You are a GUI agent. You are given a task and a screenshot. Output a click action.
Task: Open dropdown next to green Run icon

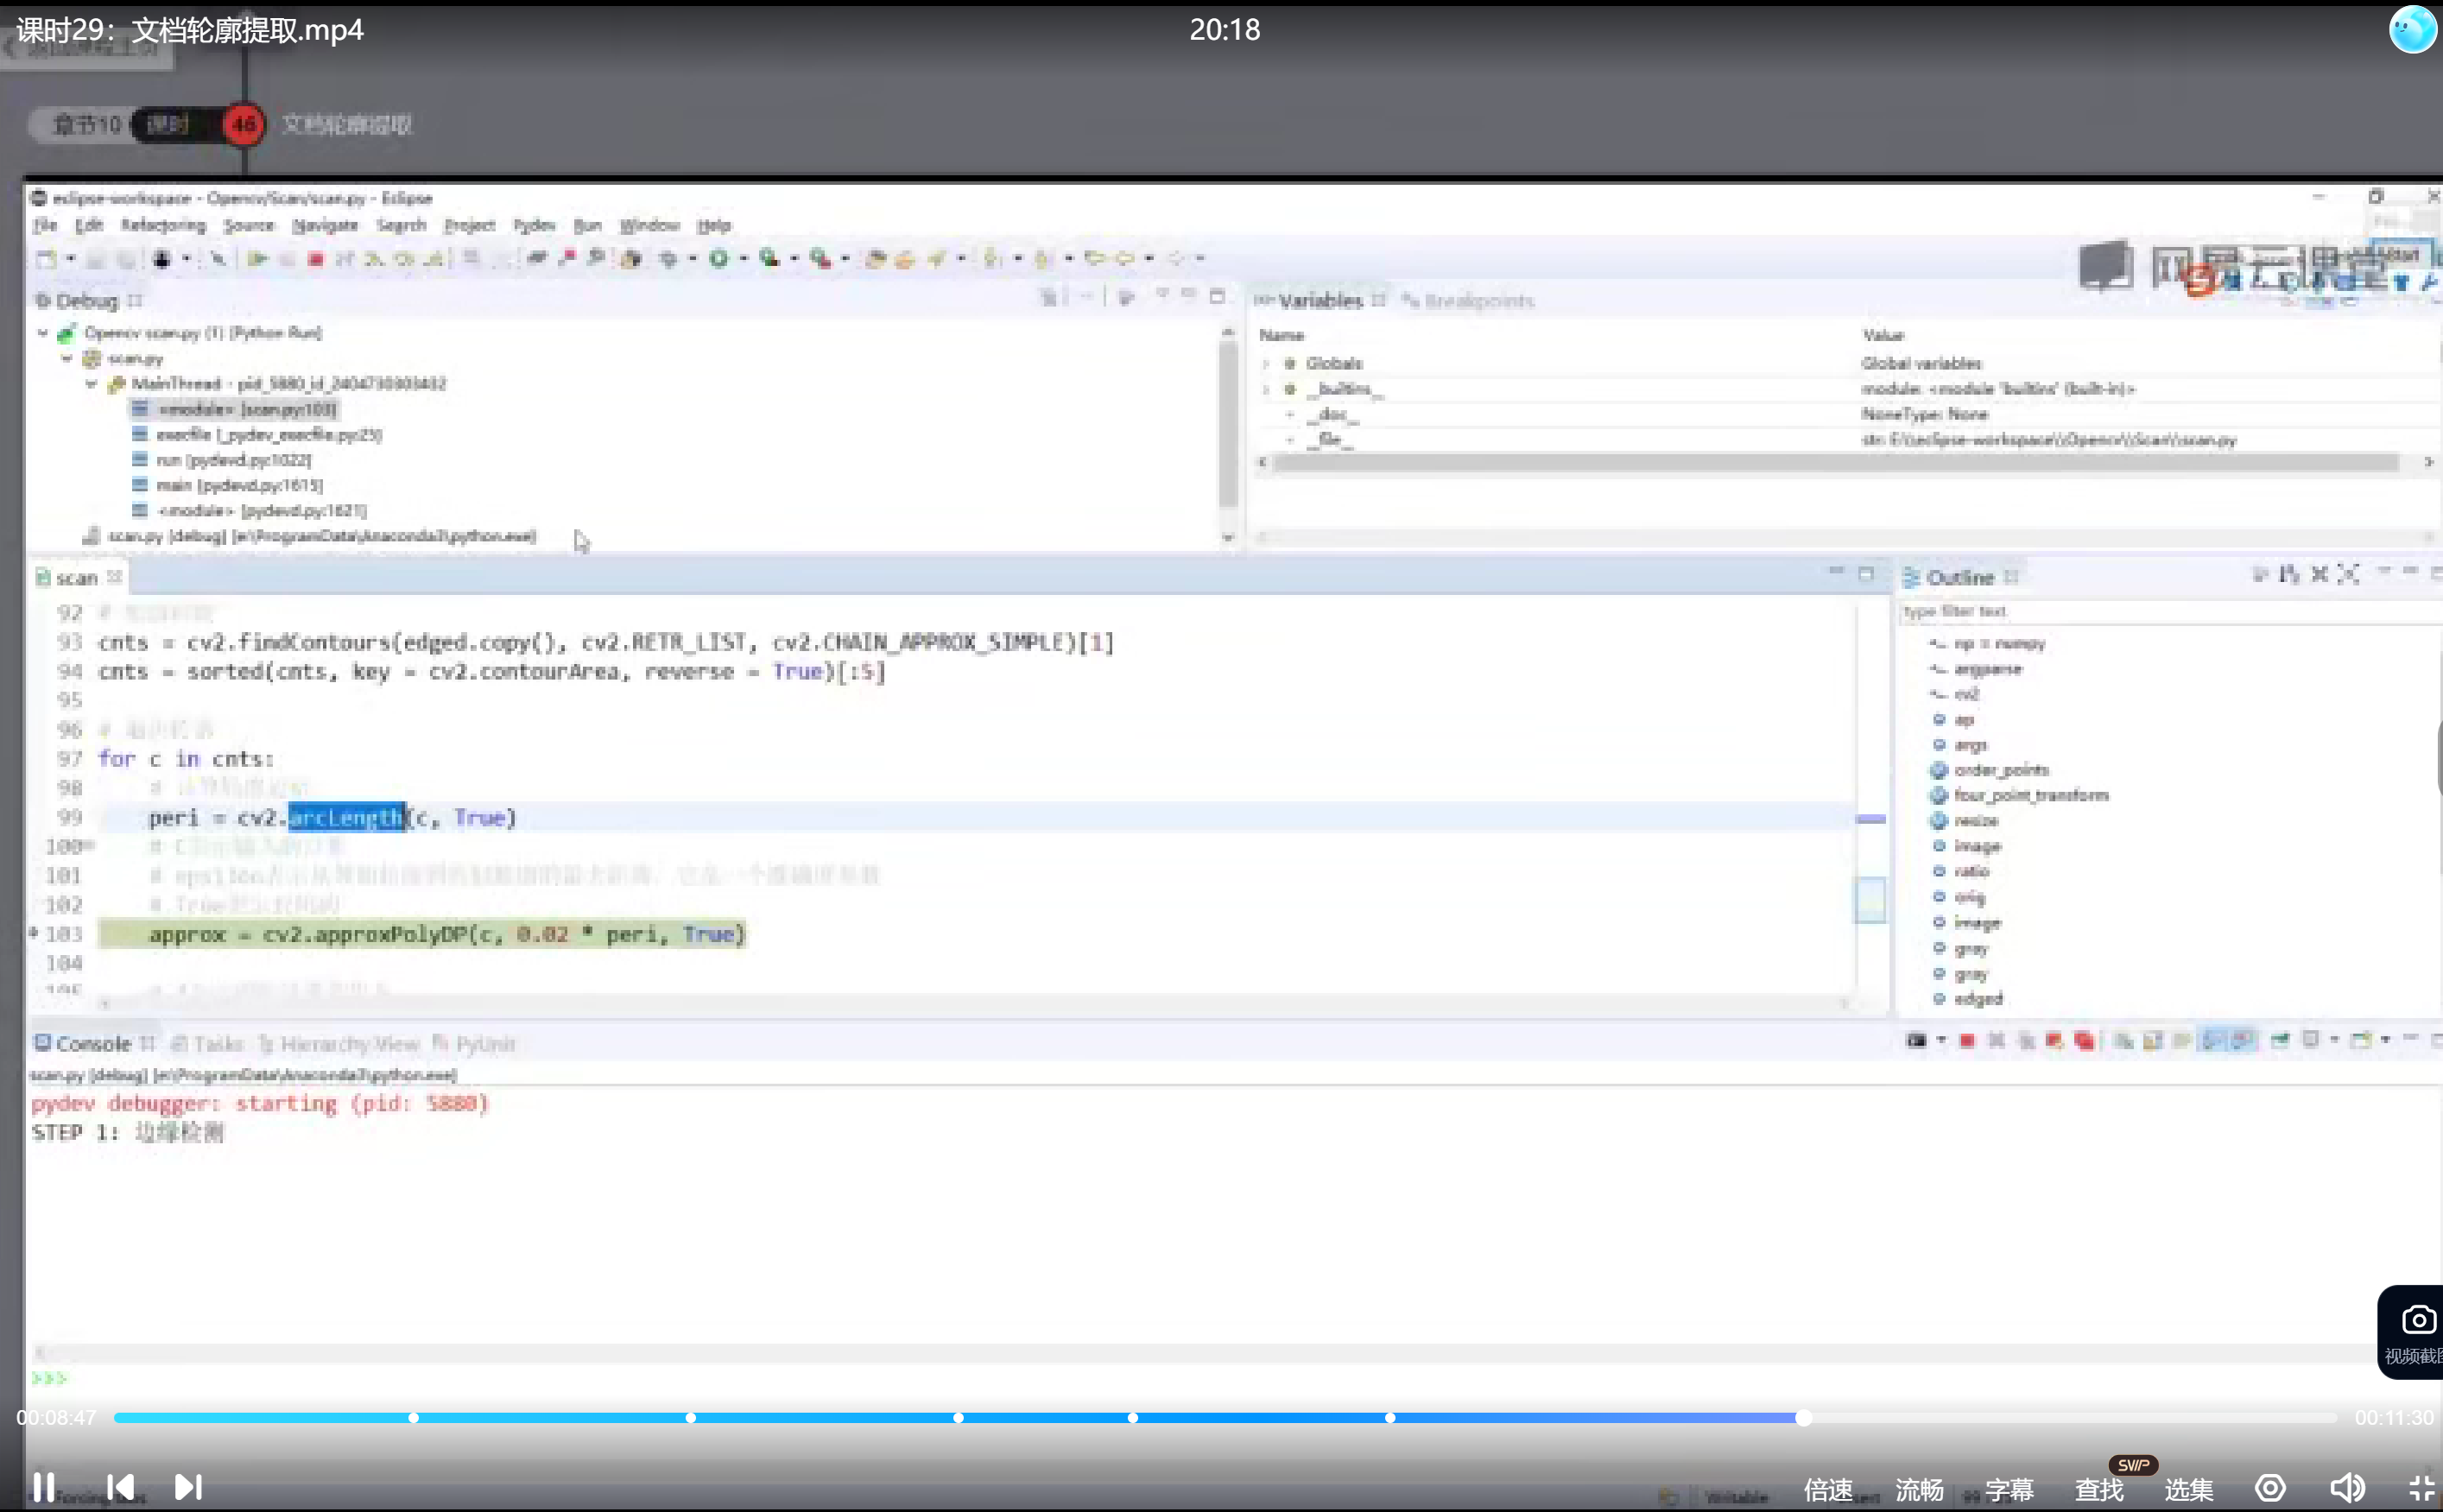(x=743, y=259)
